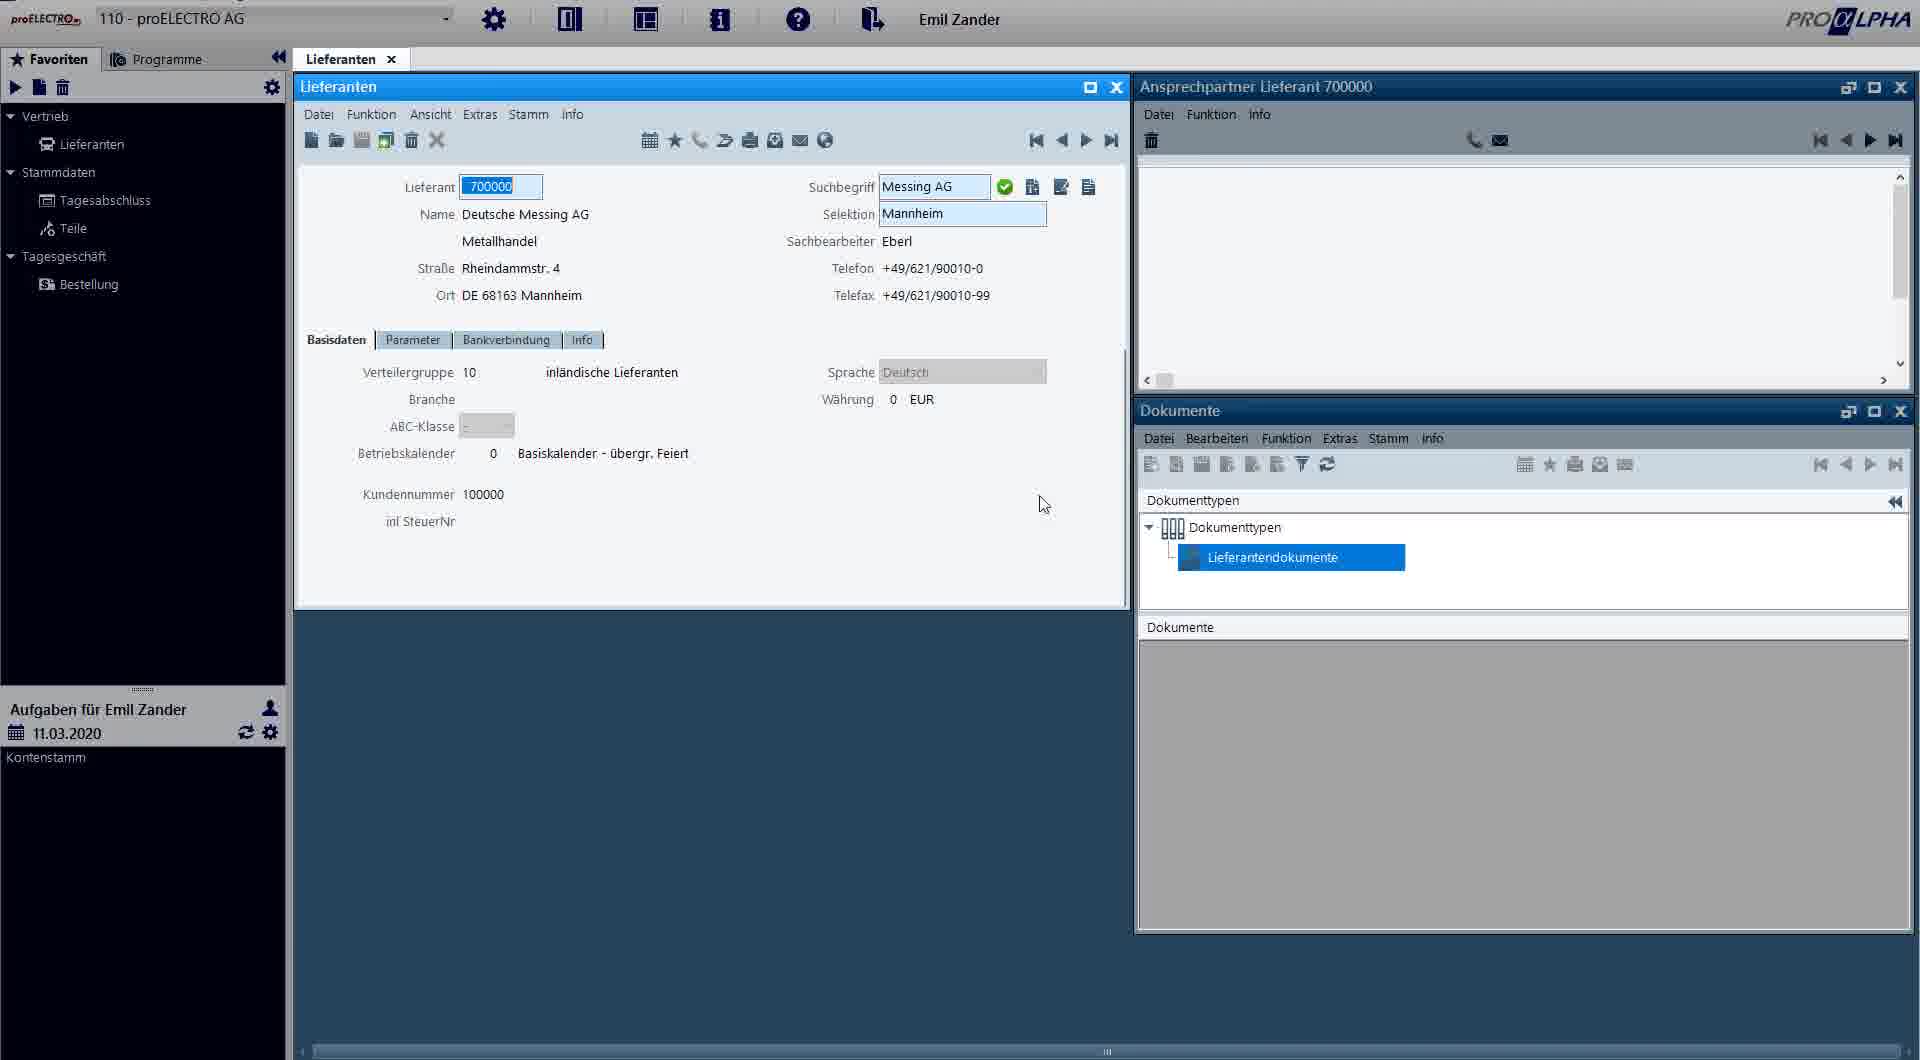
Task: Open the global settings gear in top bar
Action: pyautogui.click(x=494, y=19)
